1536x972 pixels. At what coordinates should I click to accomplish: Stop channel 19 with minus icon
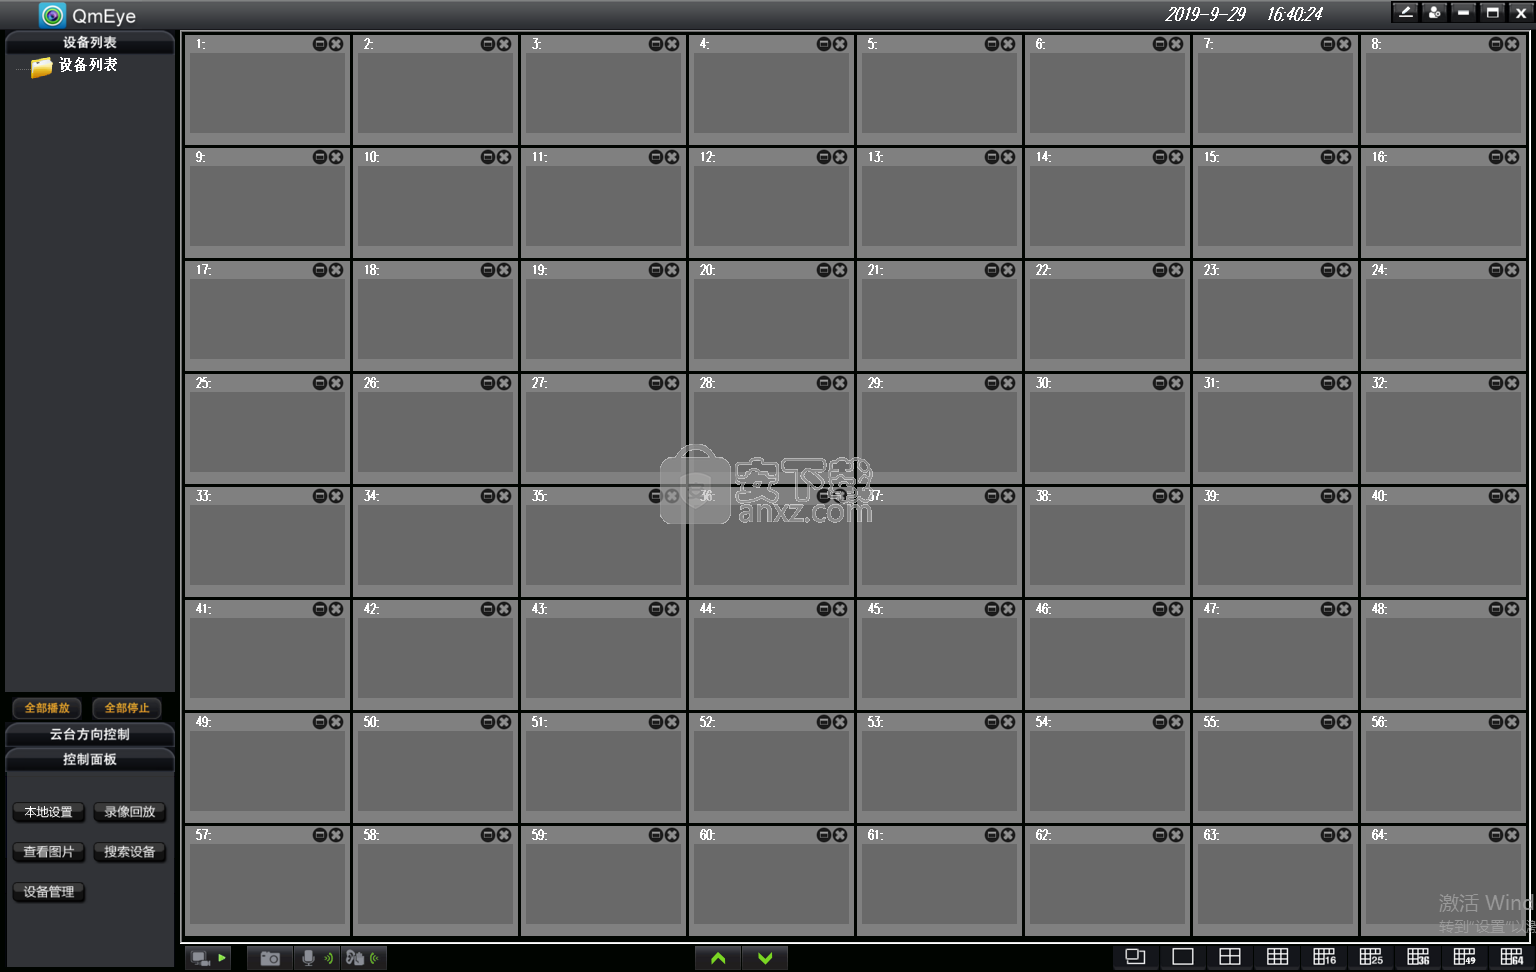coord(656,270)
